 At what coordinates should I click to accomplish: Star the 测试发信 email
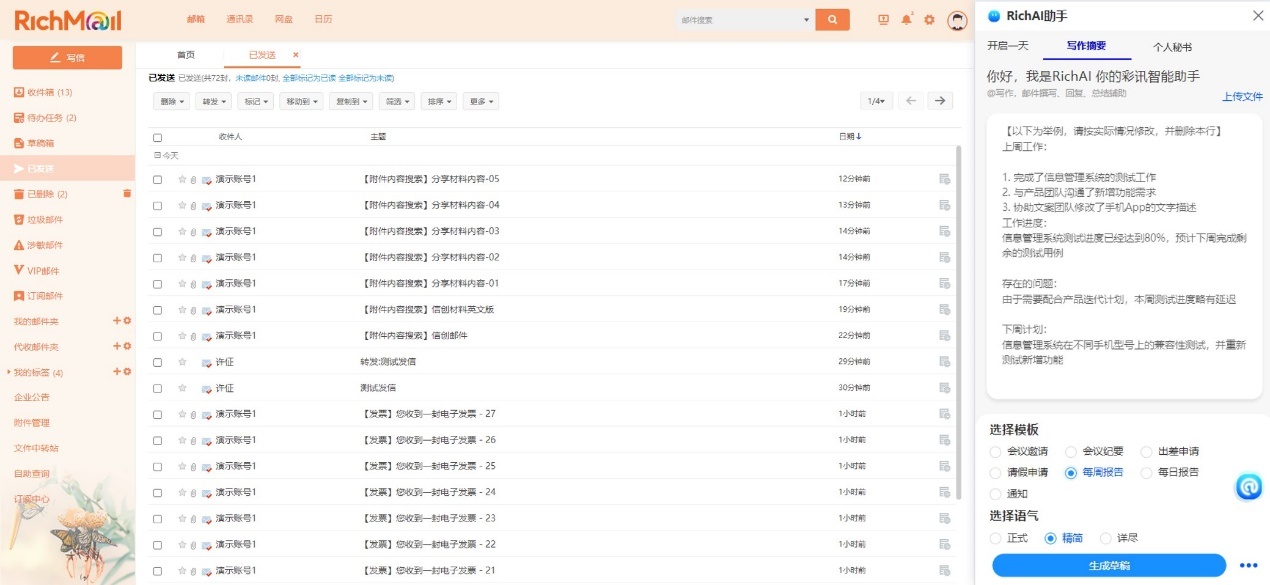[182, 388]
